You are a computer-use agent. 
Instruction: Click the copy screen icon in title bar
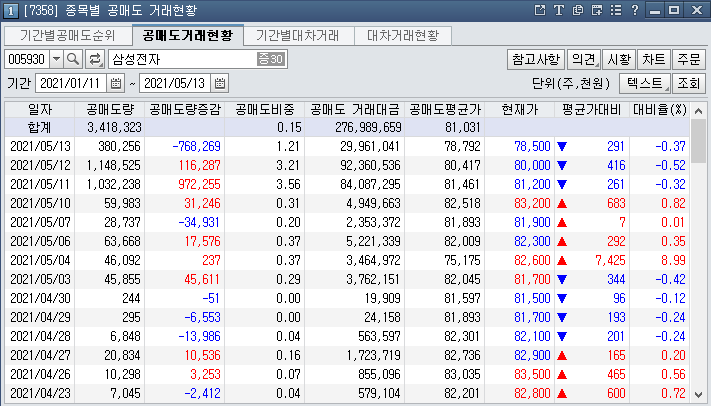(578, 10)
